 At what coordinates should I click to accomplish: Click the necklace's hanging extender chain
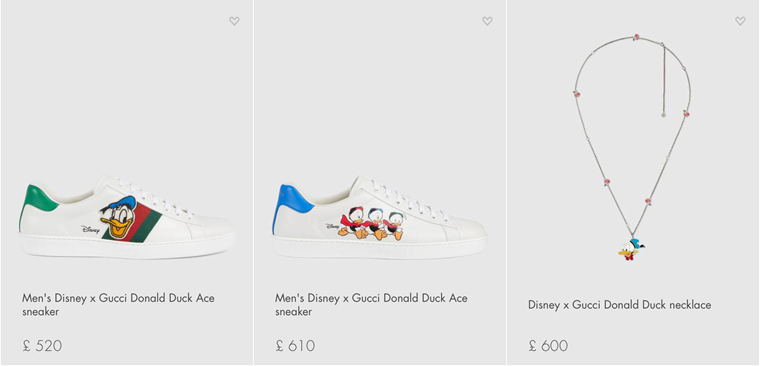663,80
